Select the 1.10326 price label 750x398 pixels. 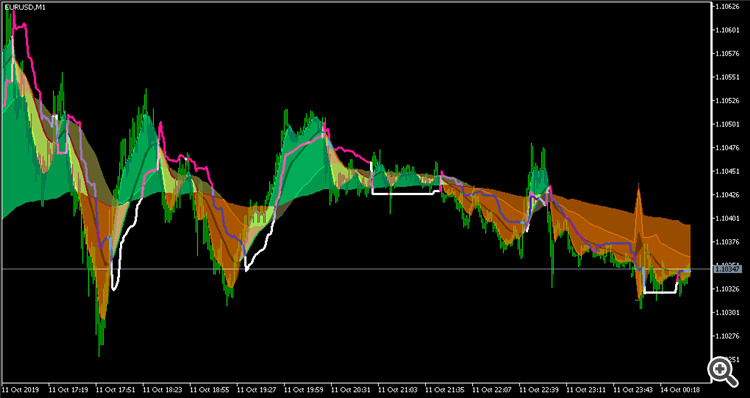point(727,289)
